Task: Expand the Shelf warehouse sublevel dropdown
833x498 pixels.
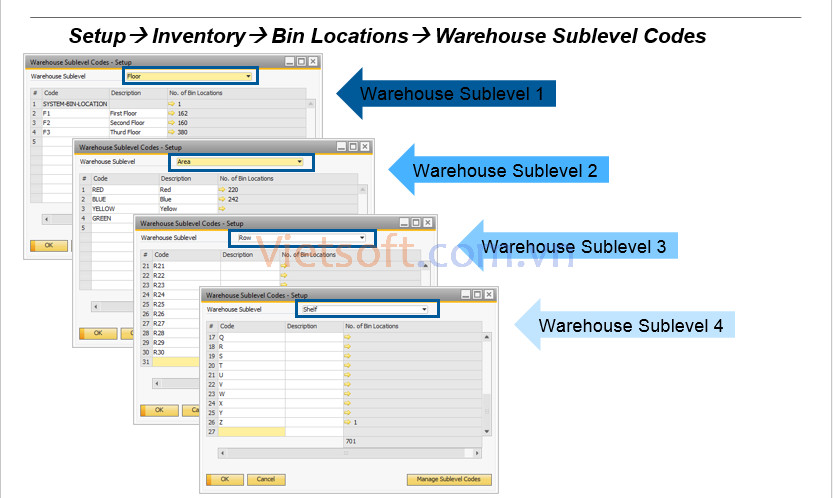Action: tap(424, 310)
